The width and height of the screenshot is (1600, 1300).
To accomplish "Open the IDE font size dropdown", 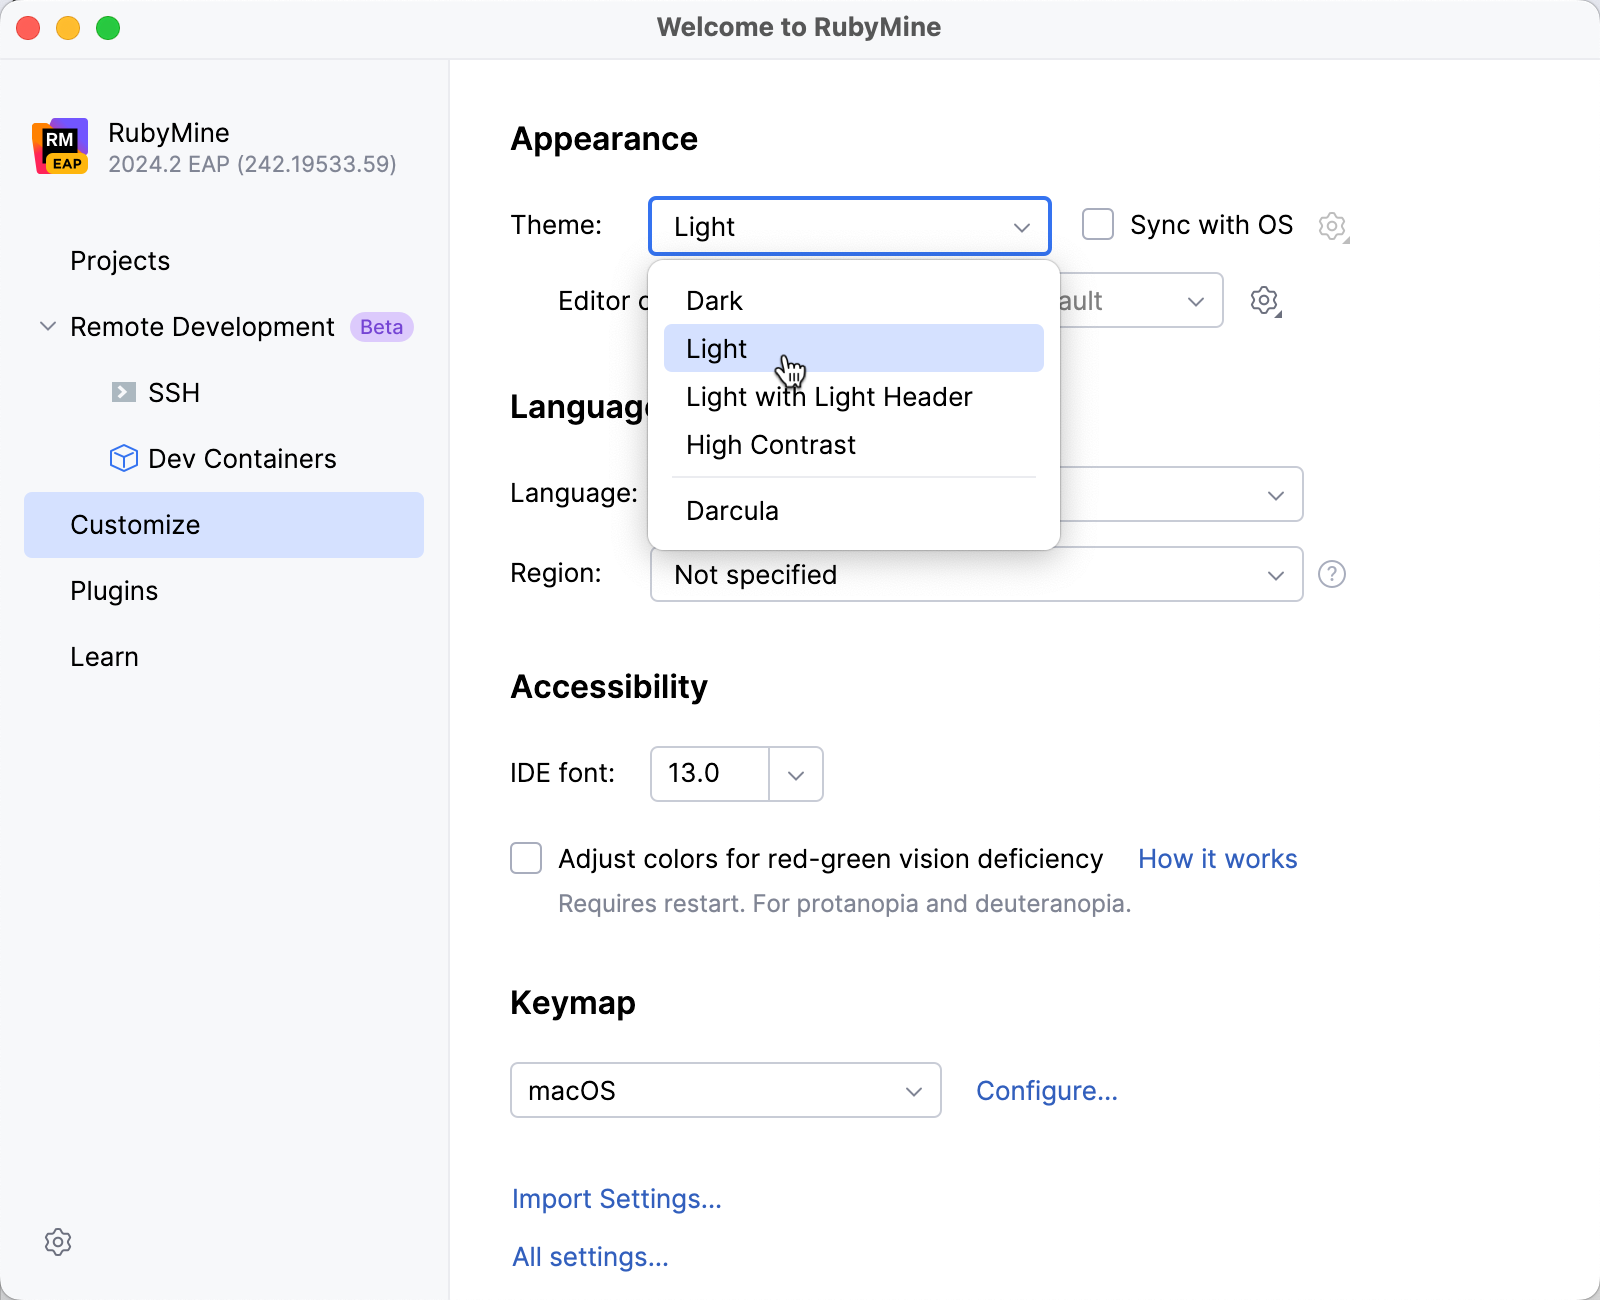I will (794, 773).
